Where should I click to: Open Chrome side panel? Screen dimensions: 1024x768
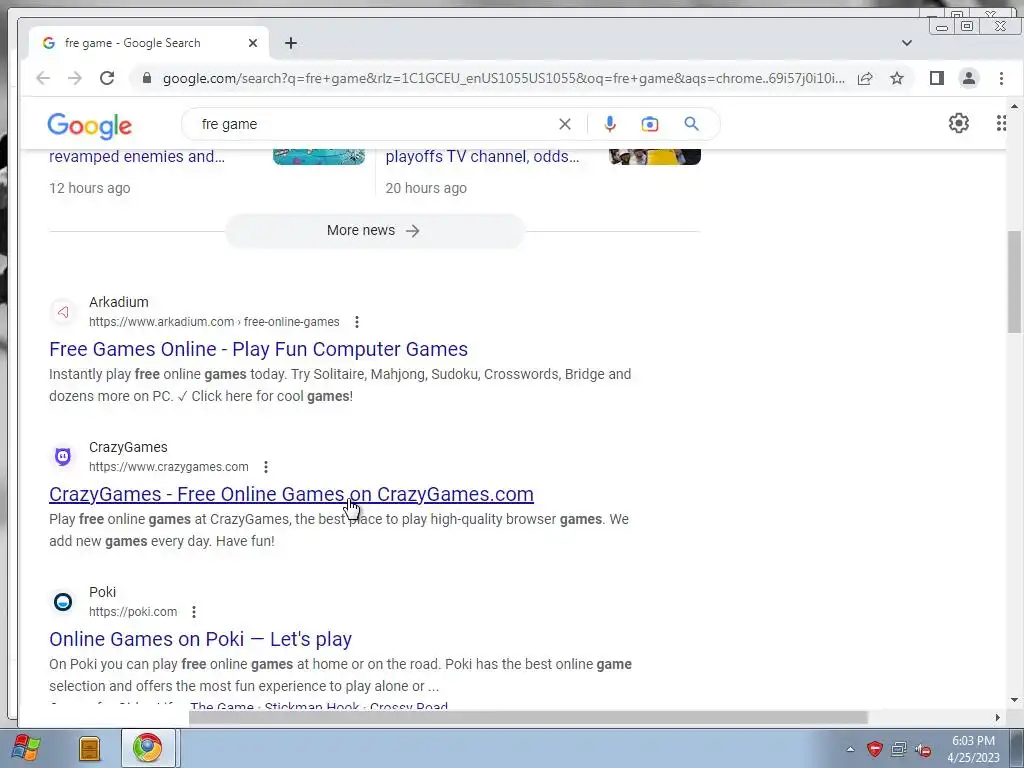(x=936, y=78)
